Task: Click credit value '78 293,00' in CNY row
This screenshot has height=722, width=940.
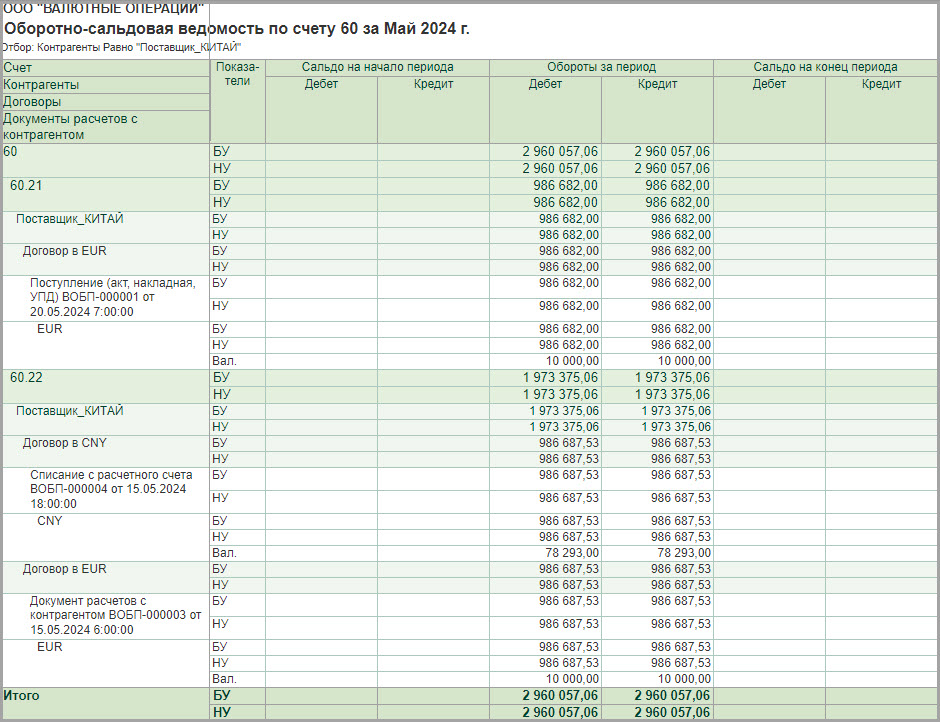Action: [x=684, y=553]
